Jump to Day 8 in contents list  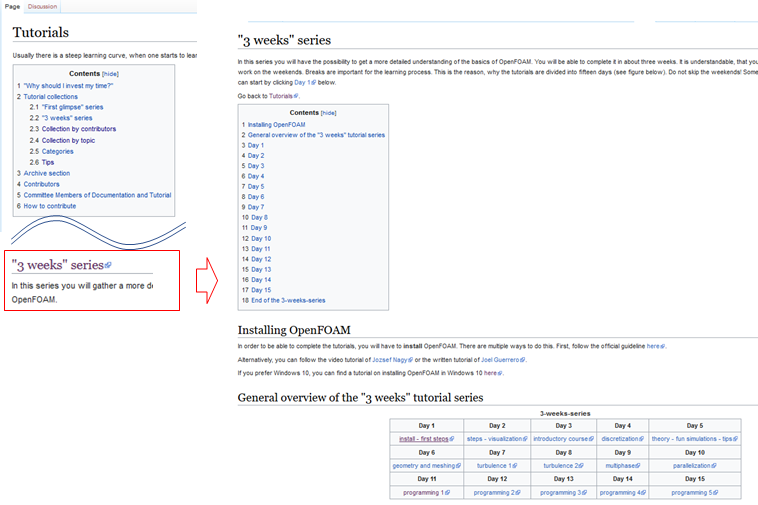(259, 217)
